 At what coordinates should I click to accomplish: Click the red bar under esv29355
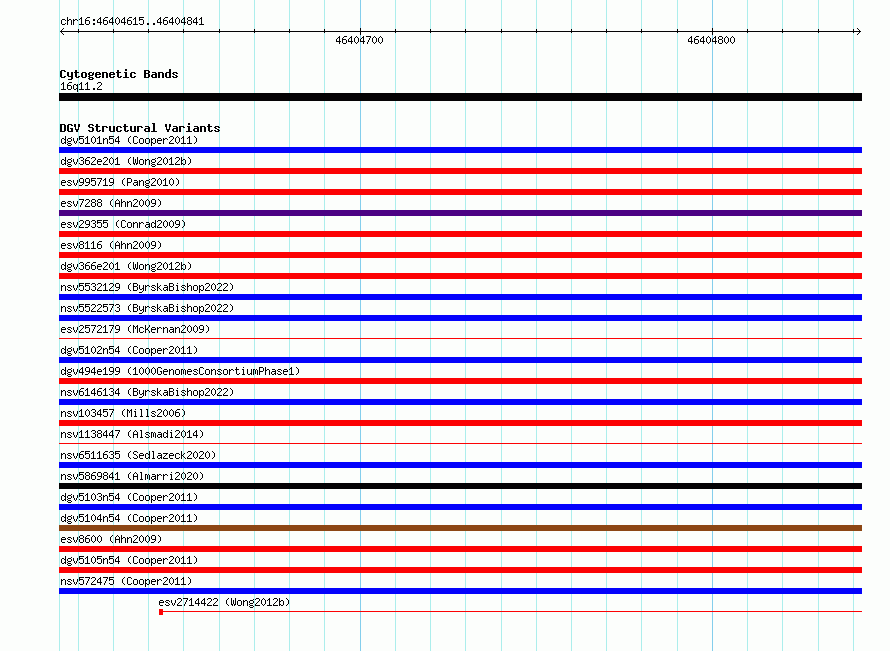460,234
